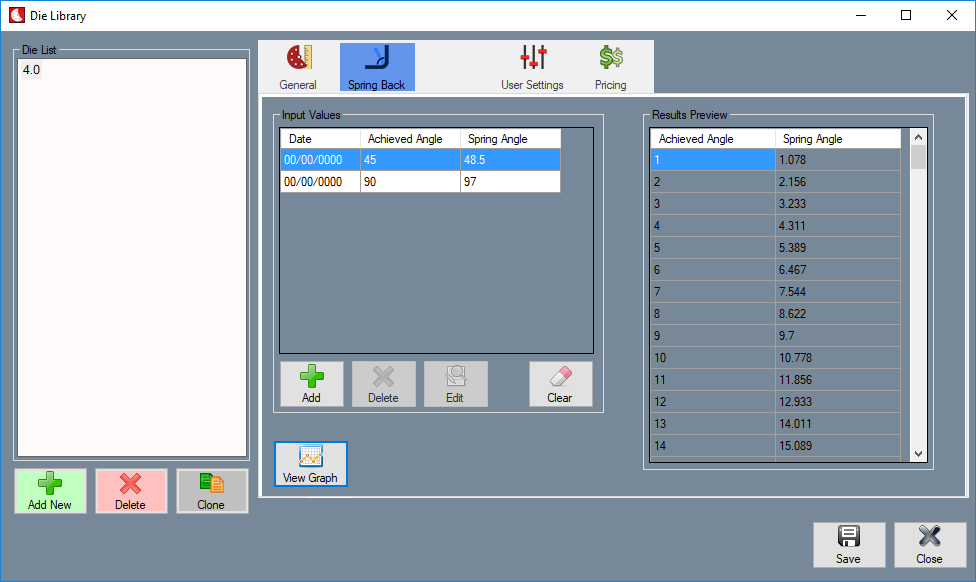976x582 pixels.
Task: Open the General tab
Action: [298, 68]
